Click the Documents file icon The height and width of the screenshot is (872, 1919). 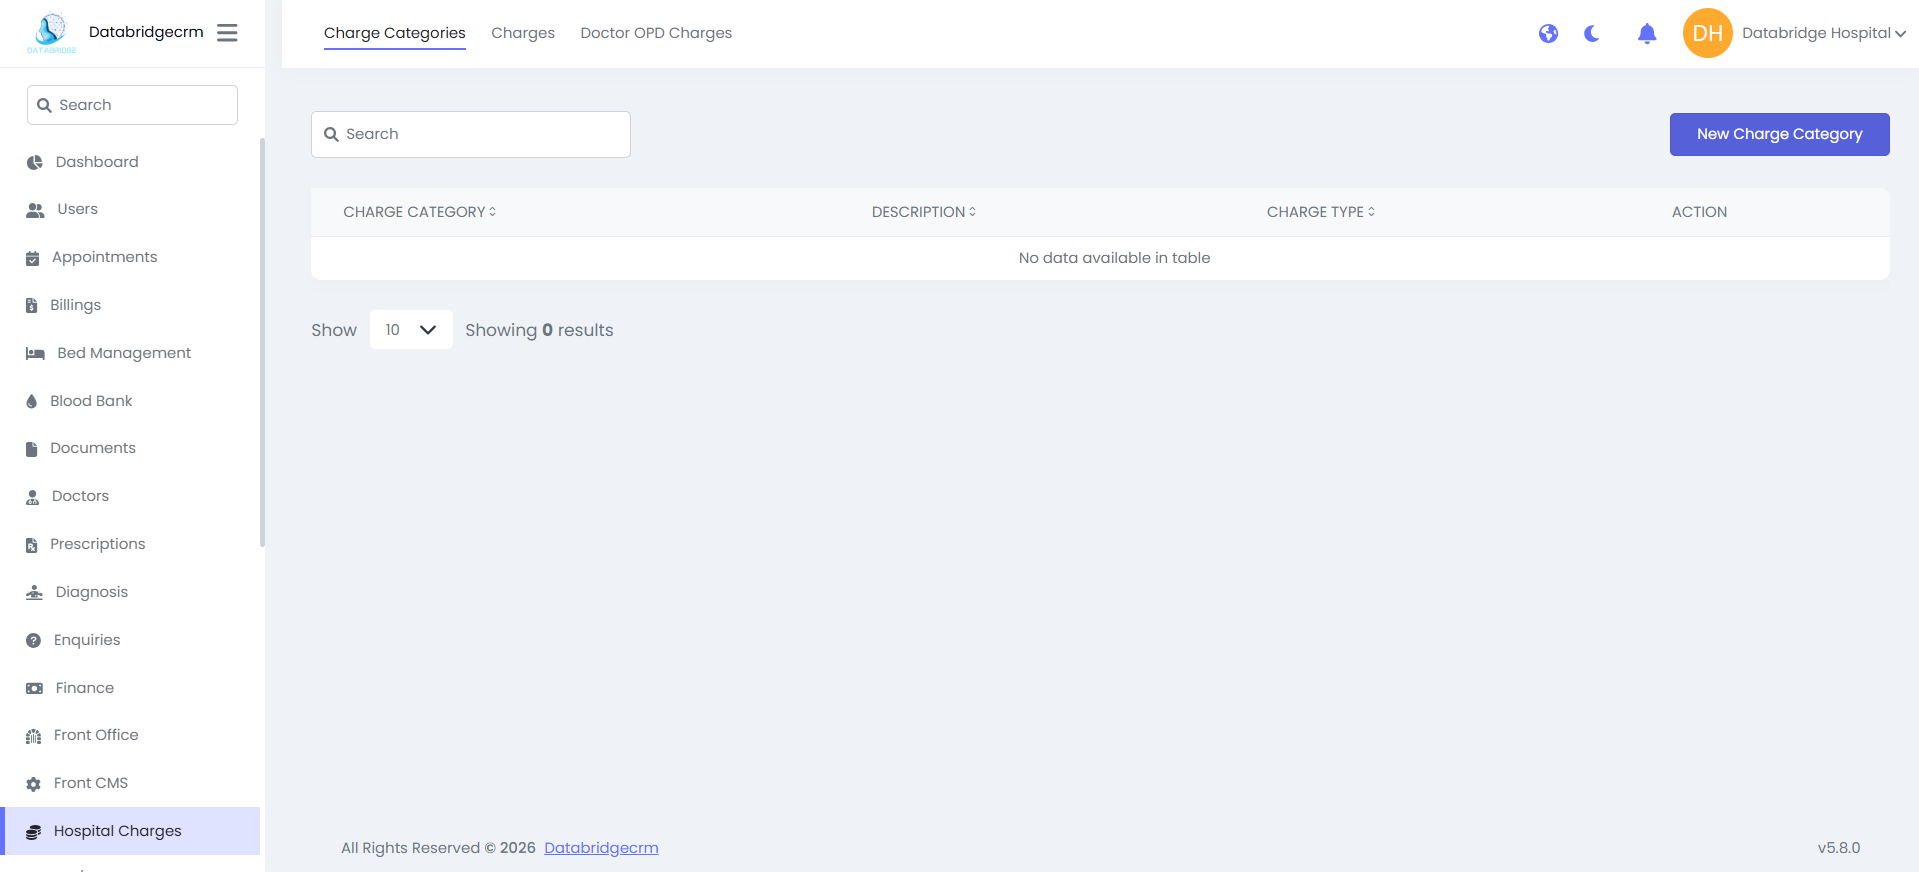[x=31, y=449]
